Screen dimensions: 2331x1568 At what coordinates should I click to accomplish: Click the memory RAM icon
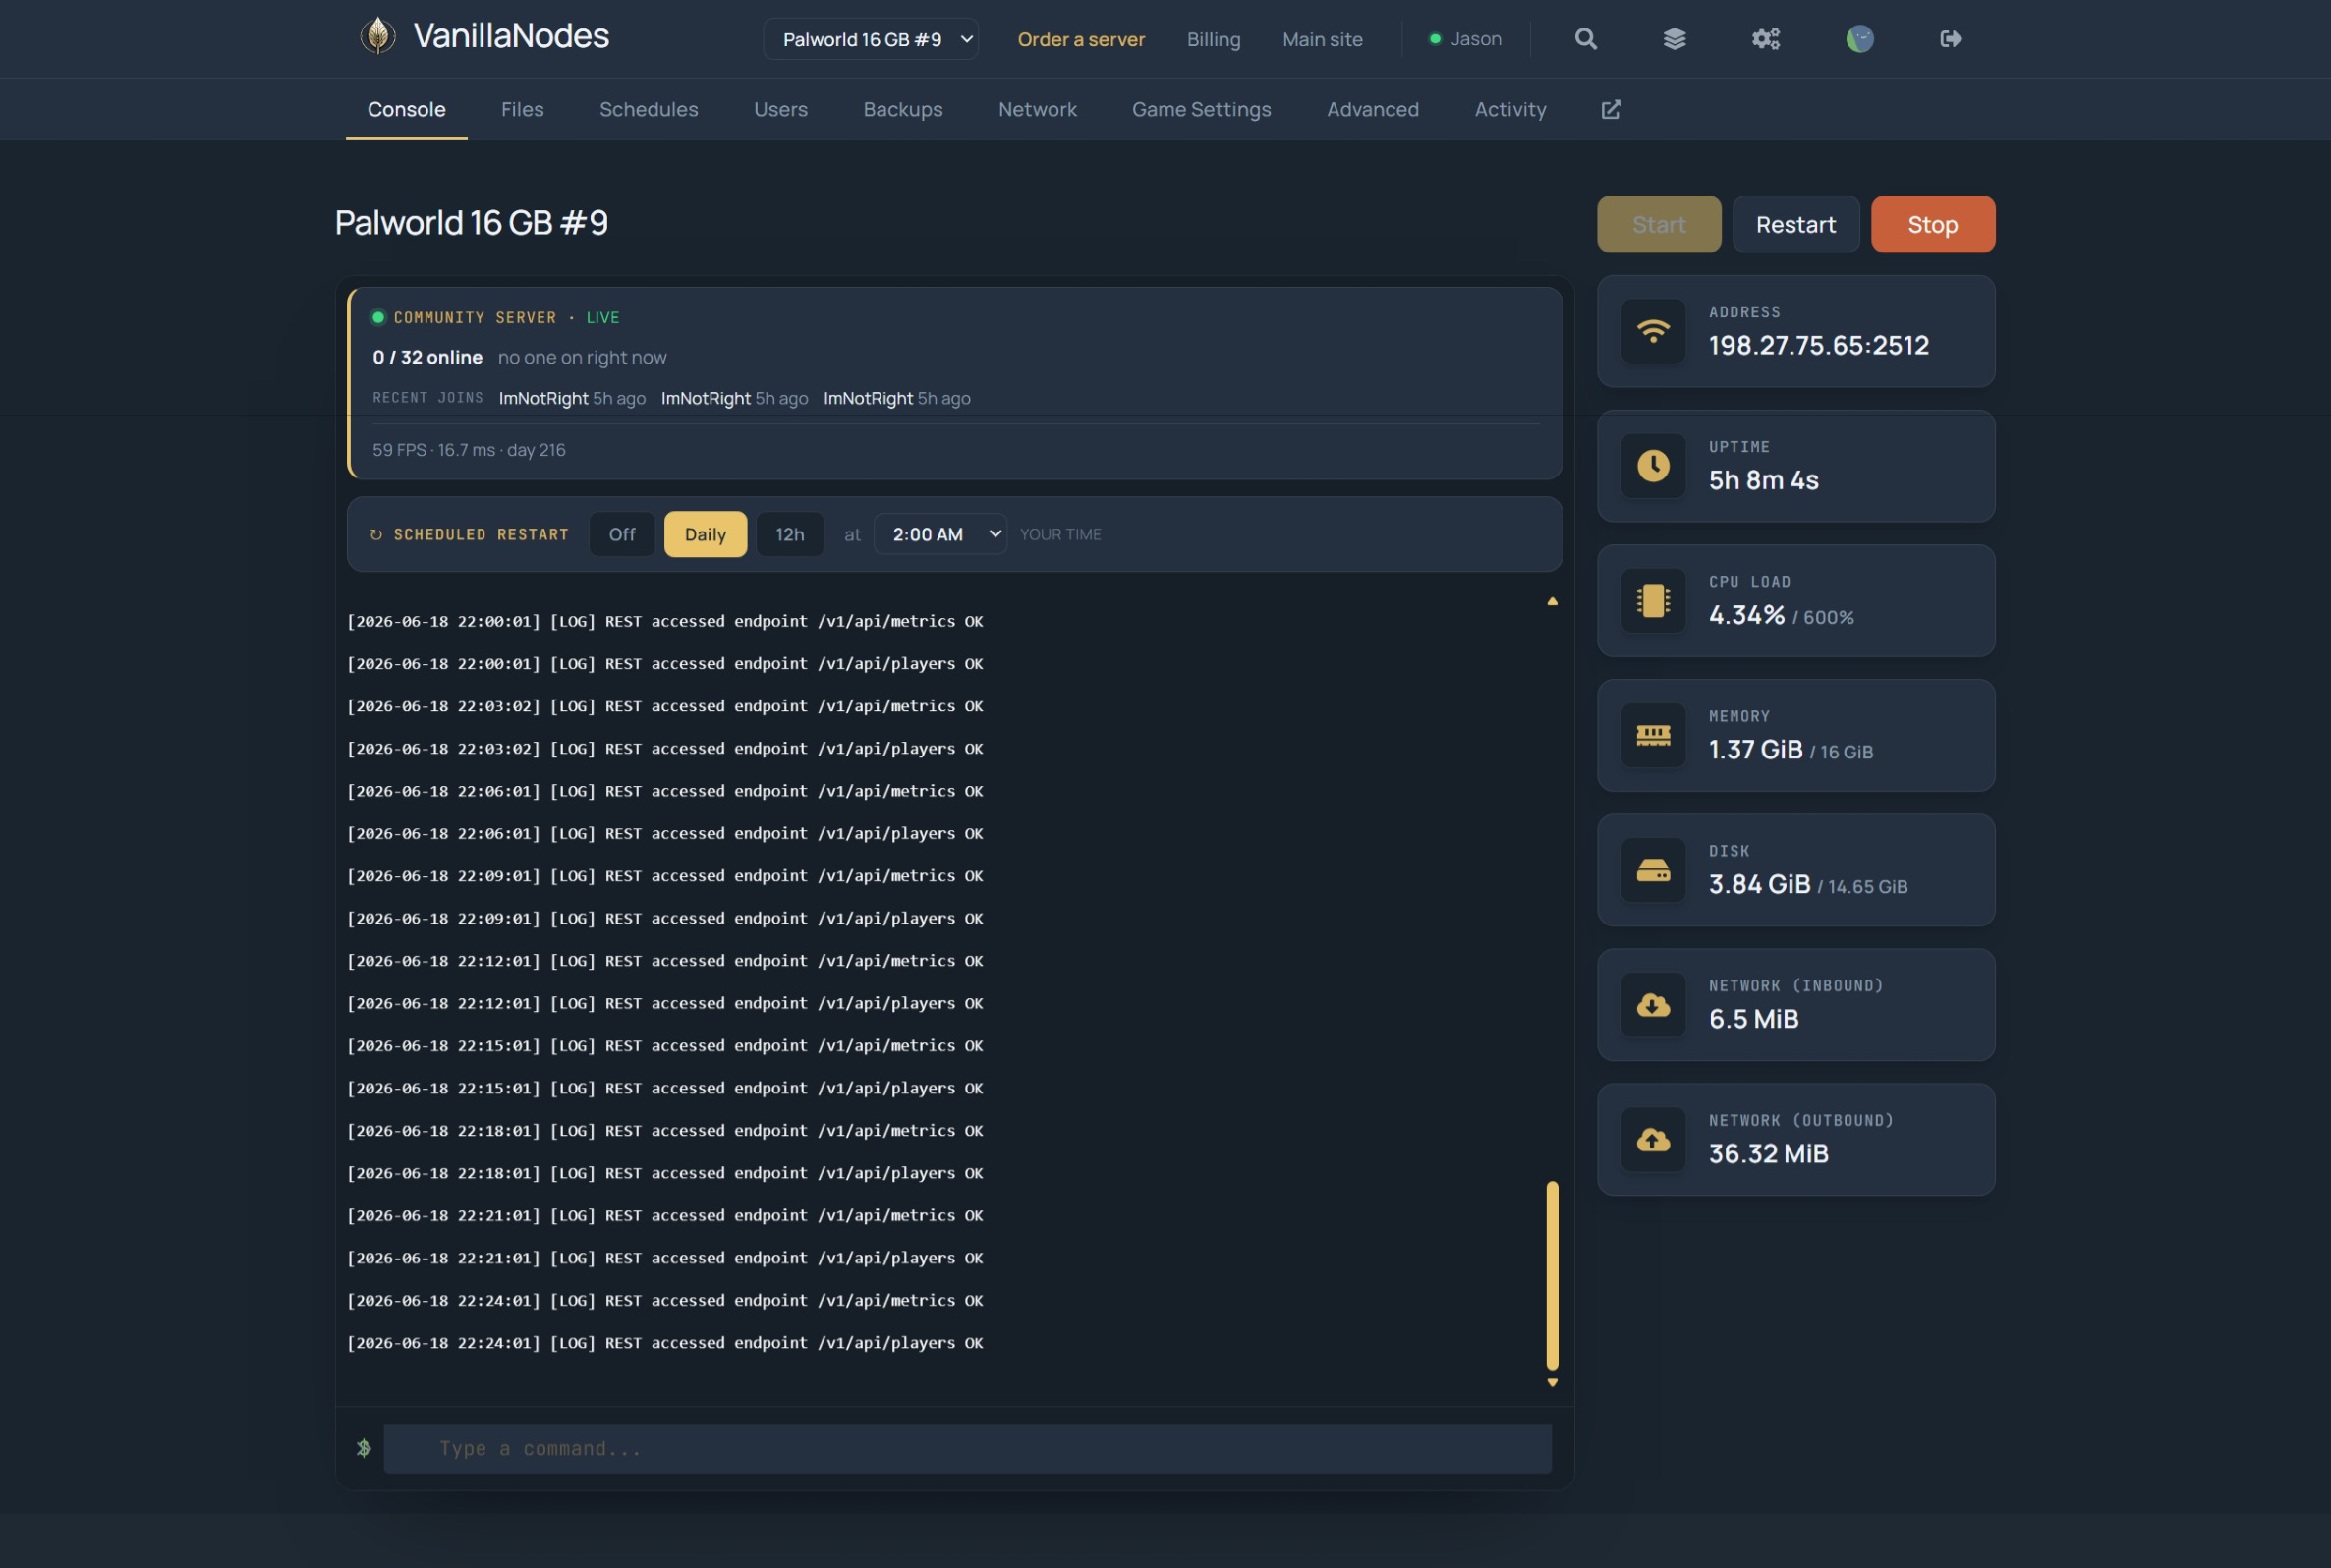[x=1652, y=736]
